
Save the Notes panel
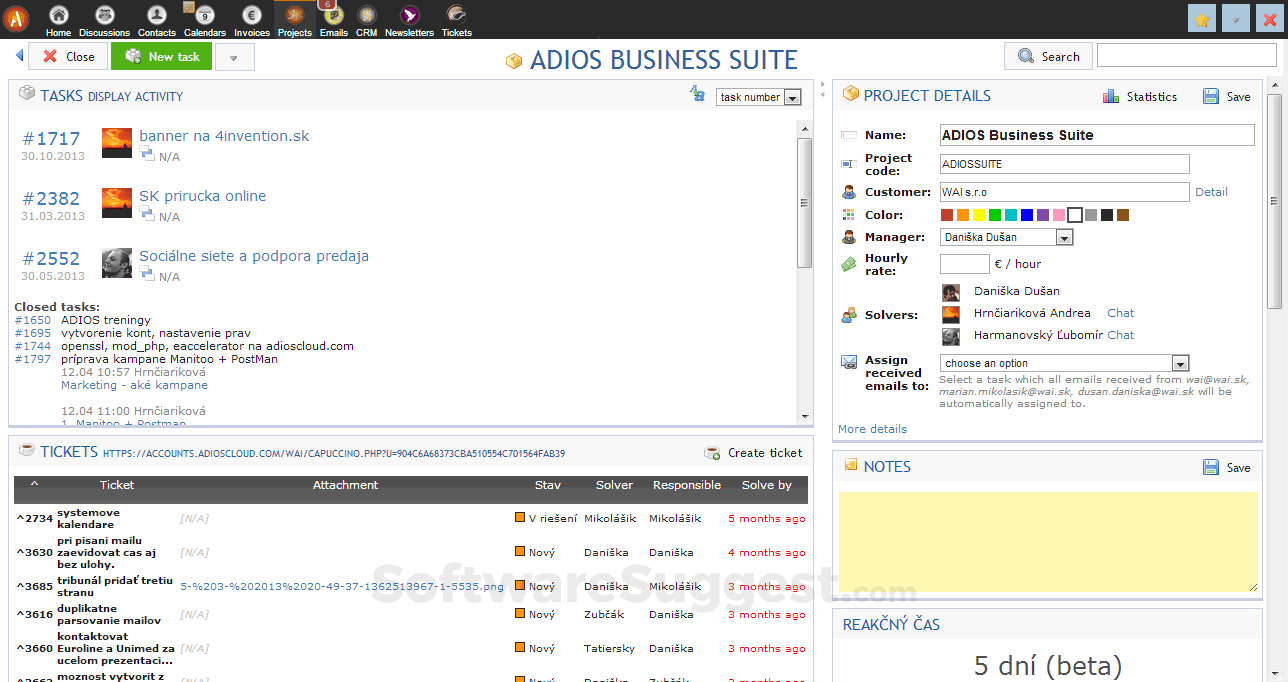[1227, 467]
